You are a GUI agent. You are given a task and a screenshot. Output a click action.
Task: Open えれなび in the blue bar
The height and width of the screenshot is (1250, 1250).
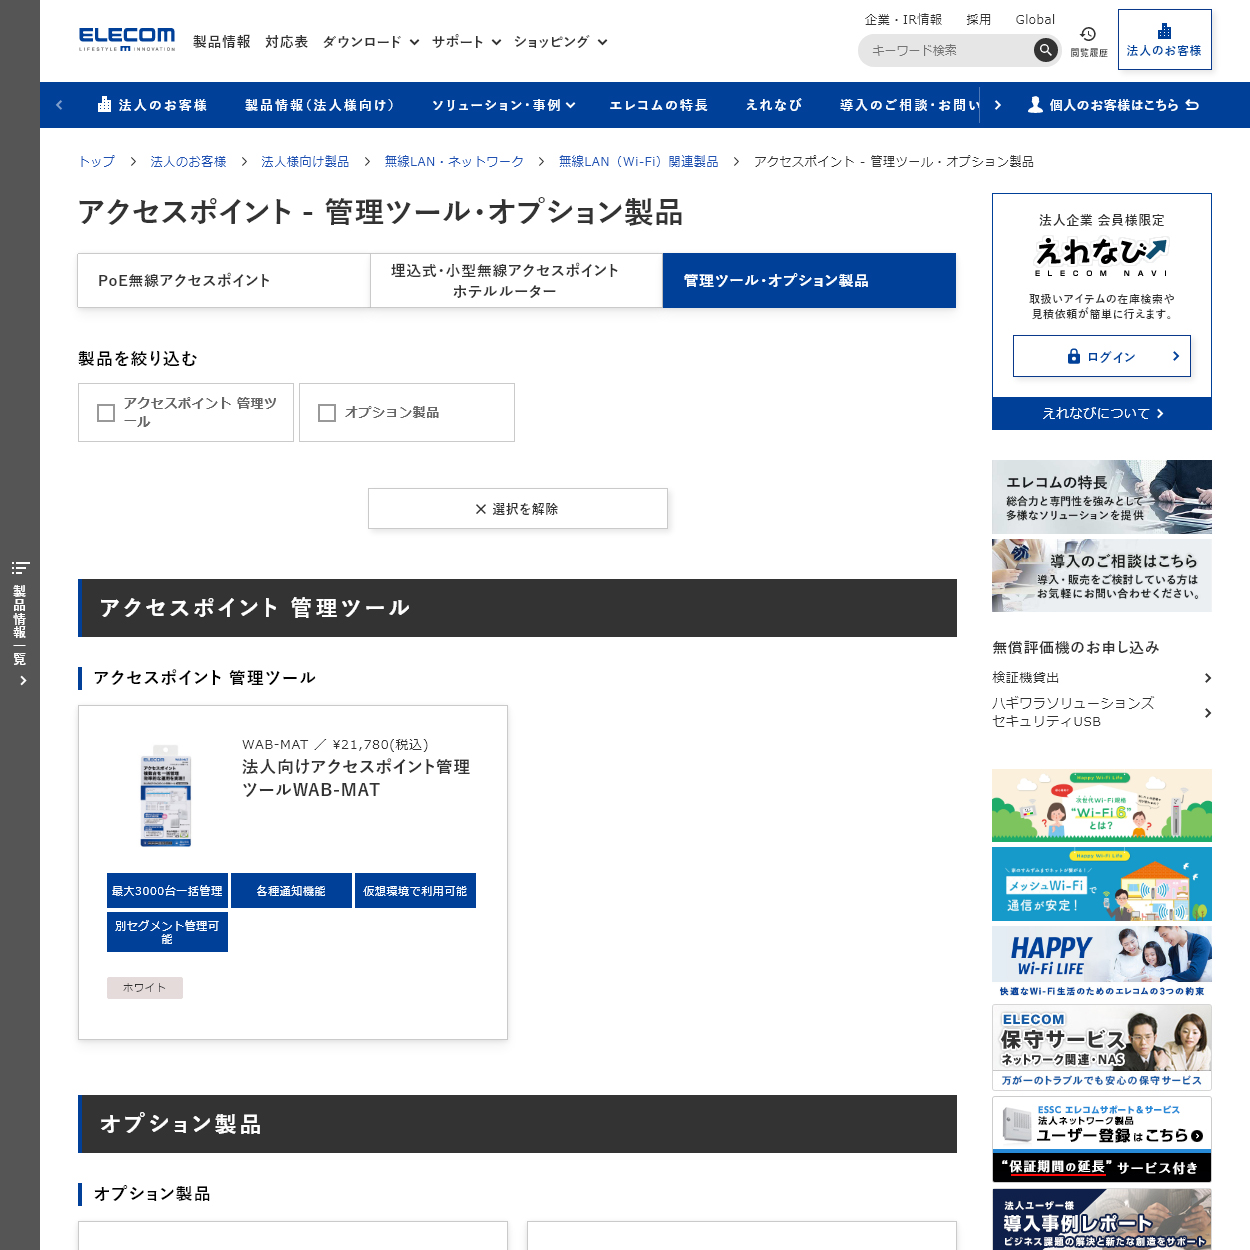[774, 105]
